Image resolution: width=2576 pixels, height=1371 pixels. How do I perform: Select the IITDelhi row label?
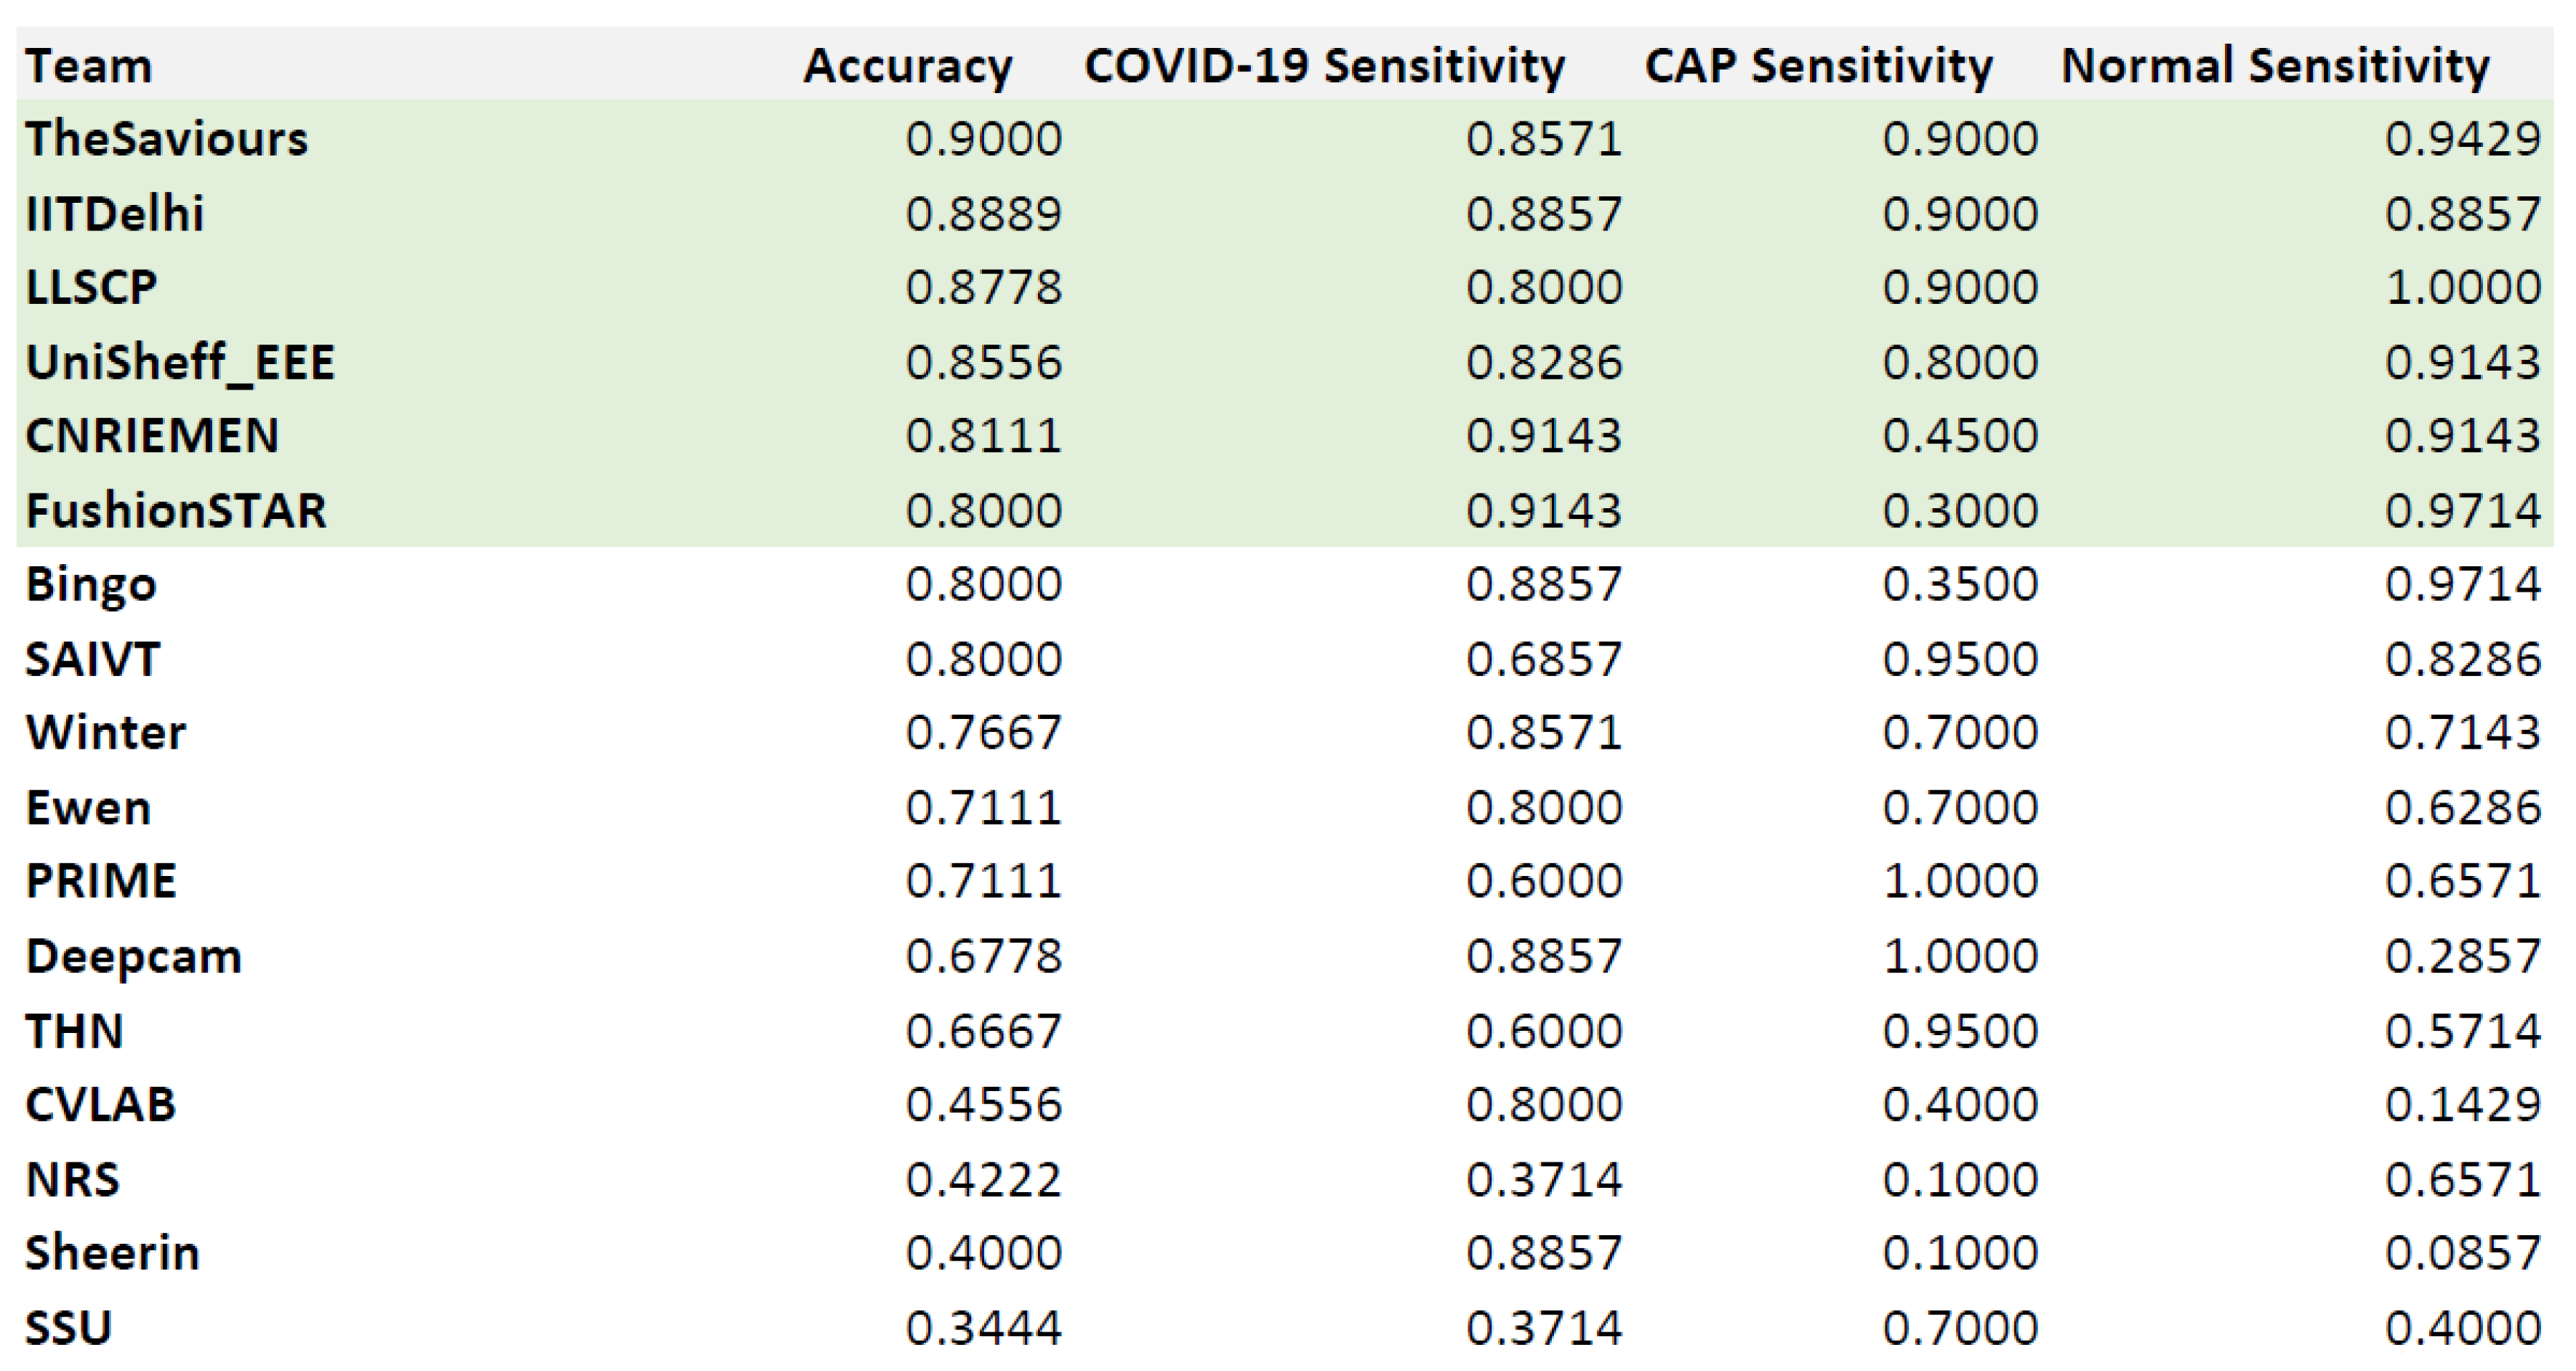pyautogui.click(x=115, y=214)
